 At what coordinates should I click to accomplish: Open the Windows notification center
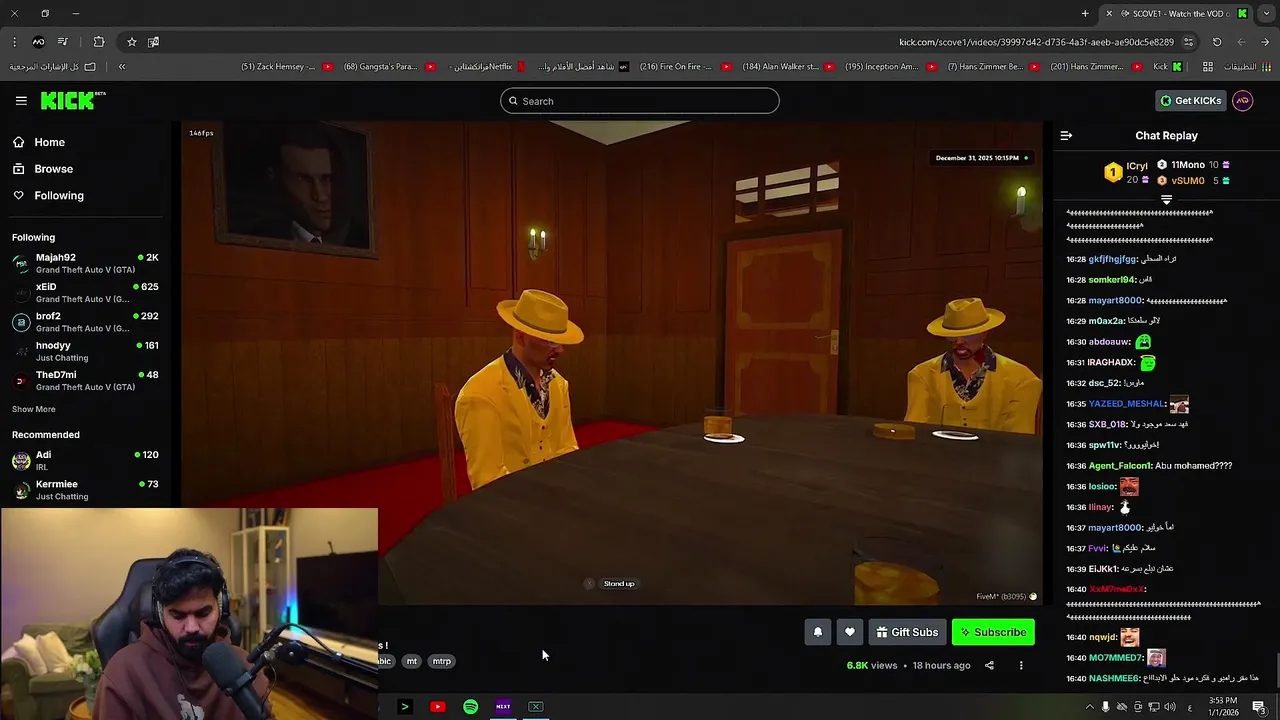coord(1259,707)
